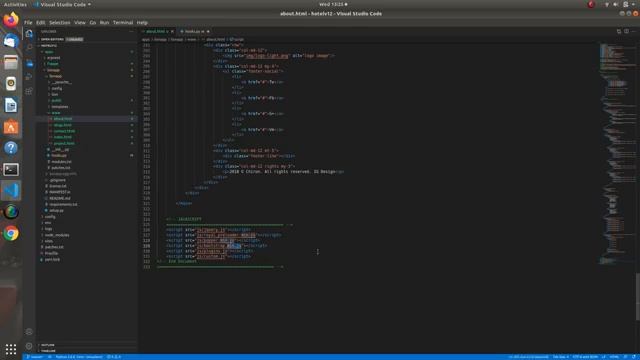
Task: Open the Go menu
Action: (x=93, y=22)
